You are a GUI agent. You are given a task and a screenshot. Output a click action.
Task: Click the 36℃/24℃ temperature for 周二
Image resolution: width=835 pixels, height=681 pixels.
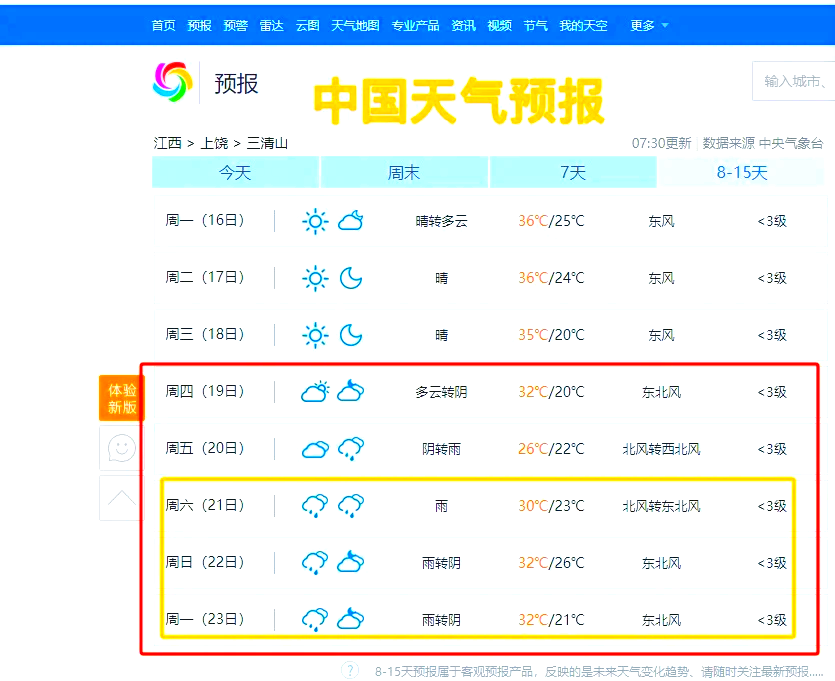[551, 278]
